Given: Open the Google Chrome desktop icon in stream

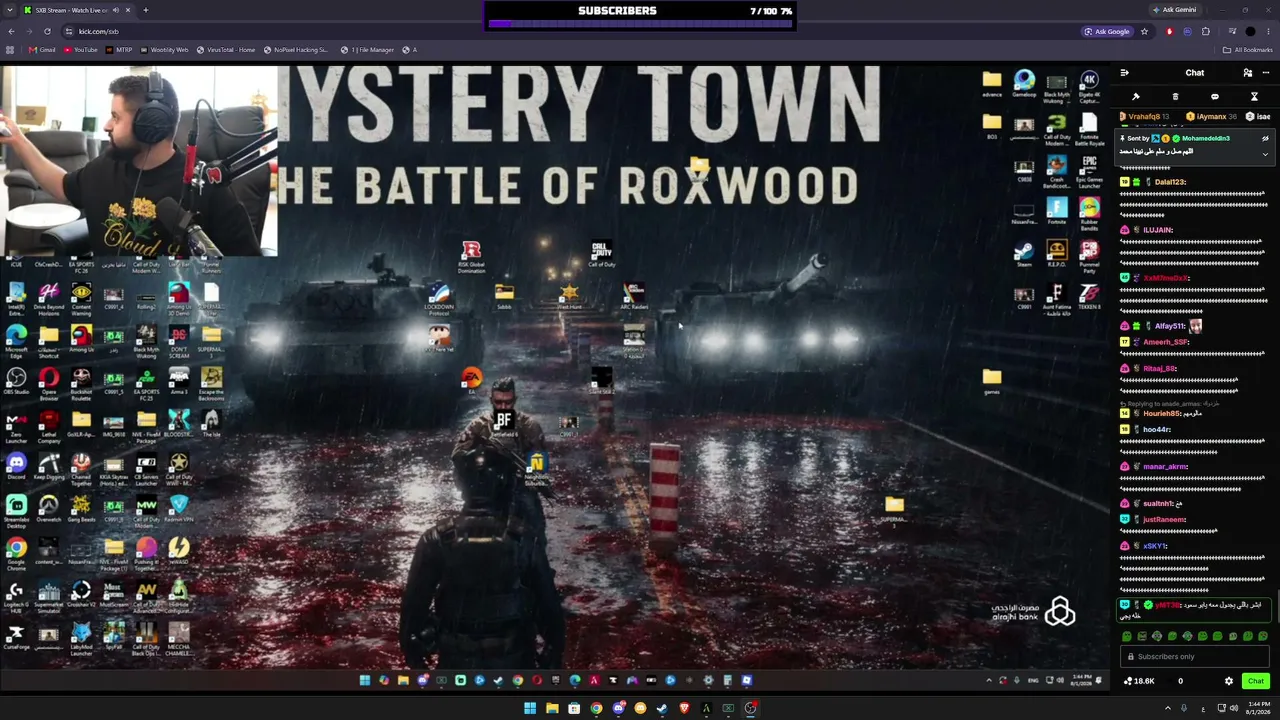Looking at the screenshot, I should tap(16, 551).
